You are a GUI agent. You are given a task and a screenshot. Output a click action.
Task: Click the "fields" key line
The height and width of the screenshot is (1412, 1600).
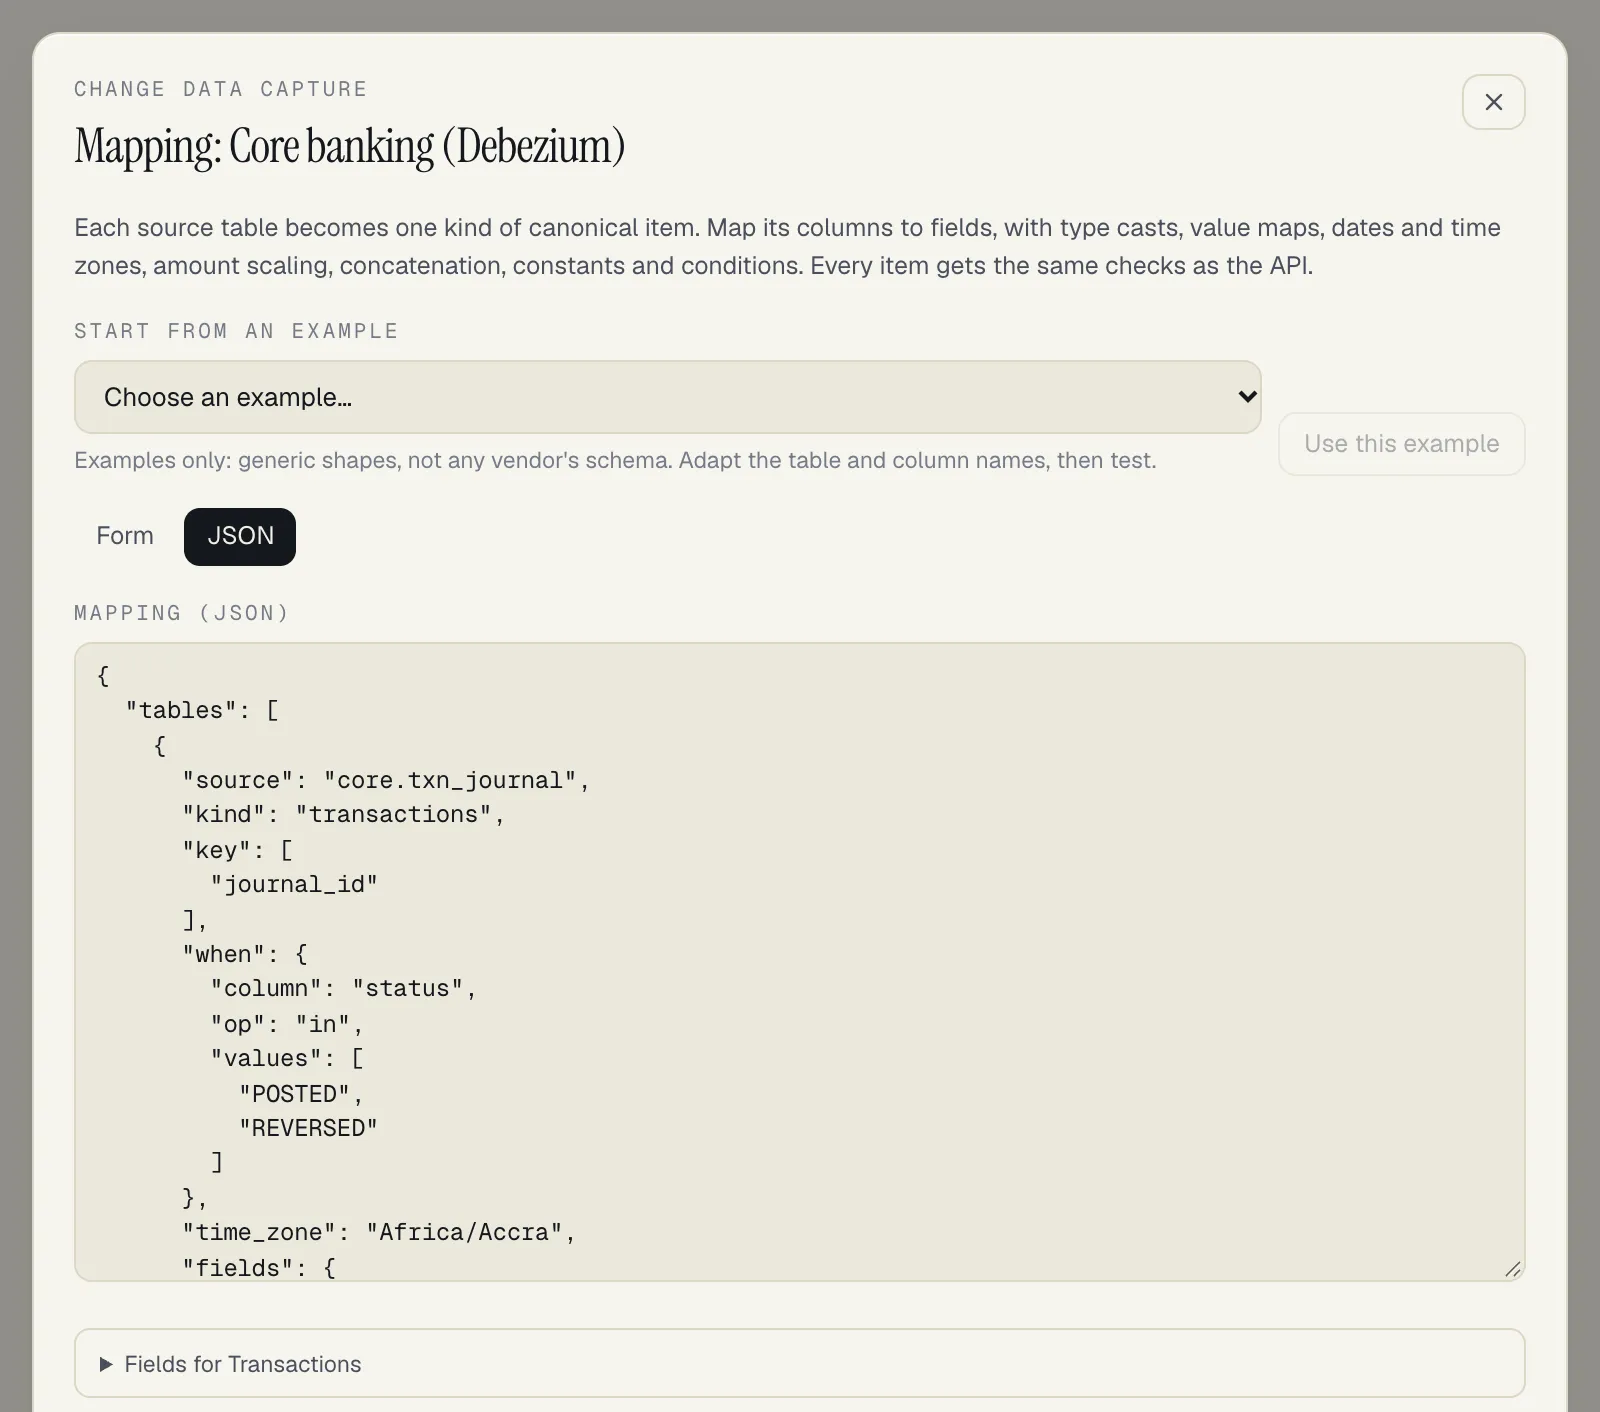[x=259, y=1269]
